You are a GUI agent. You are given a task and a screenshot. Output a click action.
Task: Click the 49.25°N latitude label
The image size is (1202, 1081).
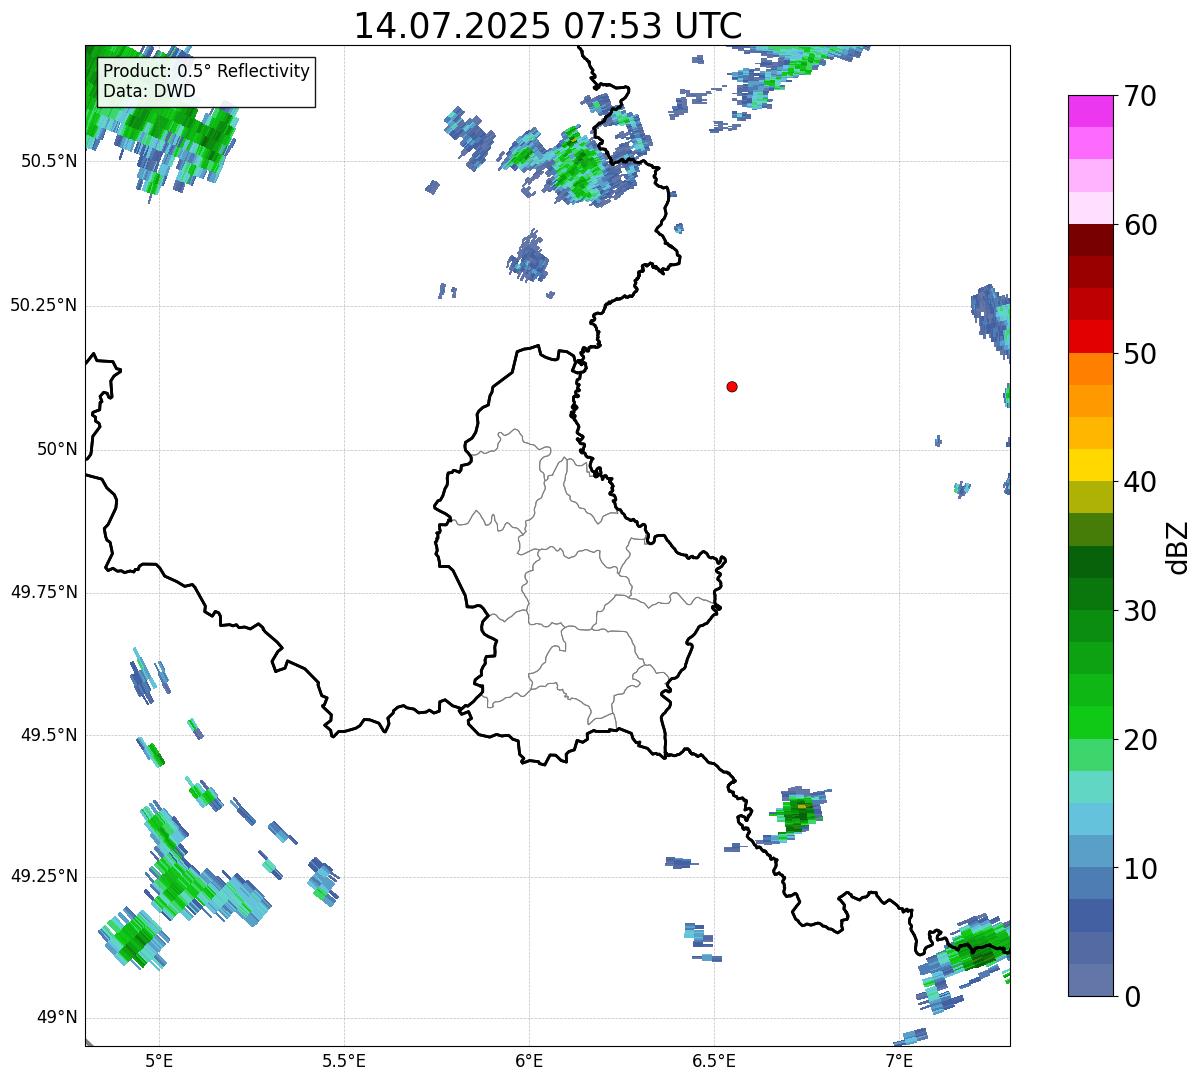pyautogui.click(x=44, y=876)
